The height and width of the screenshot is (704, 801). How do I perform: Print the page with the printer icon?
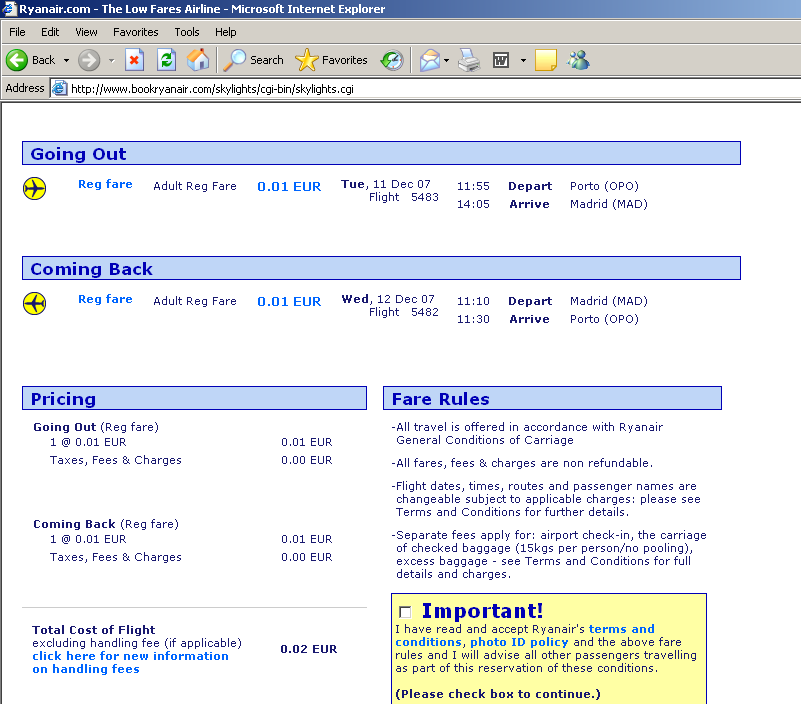click(x=469, y=60)
